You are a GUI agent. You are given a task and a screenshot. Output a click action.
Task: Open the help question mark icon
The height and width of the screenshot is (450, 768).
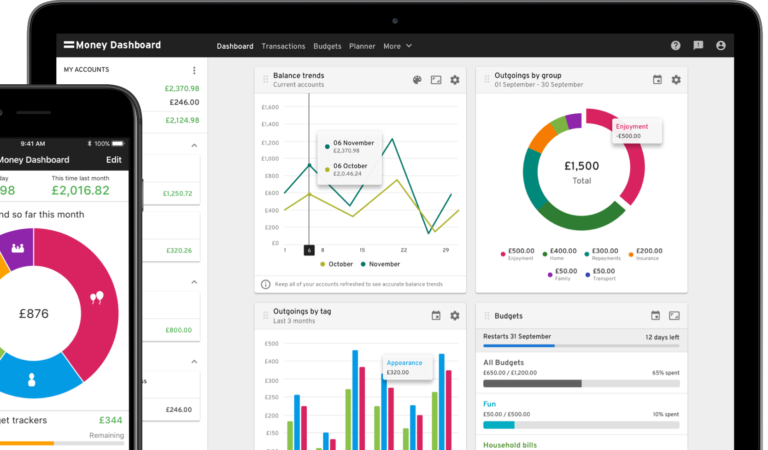(x=675, y=46)
